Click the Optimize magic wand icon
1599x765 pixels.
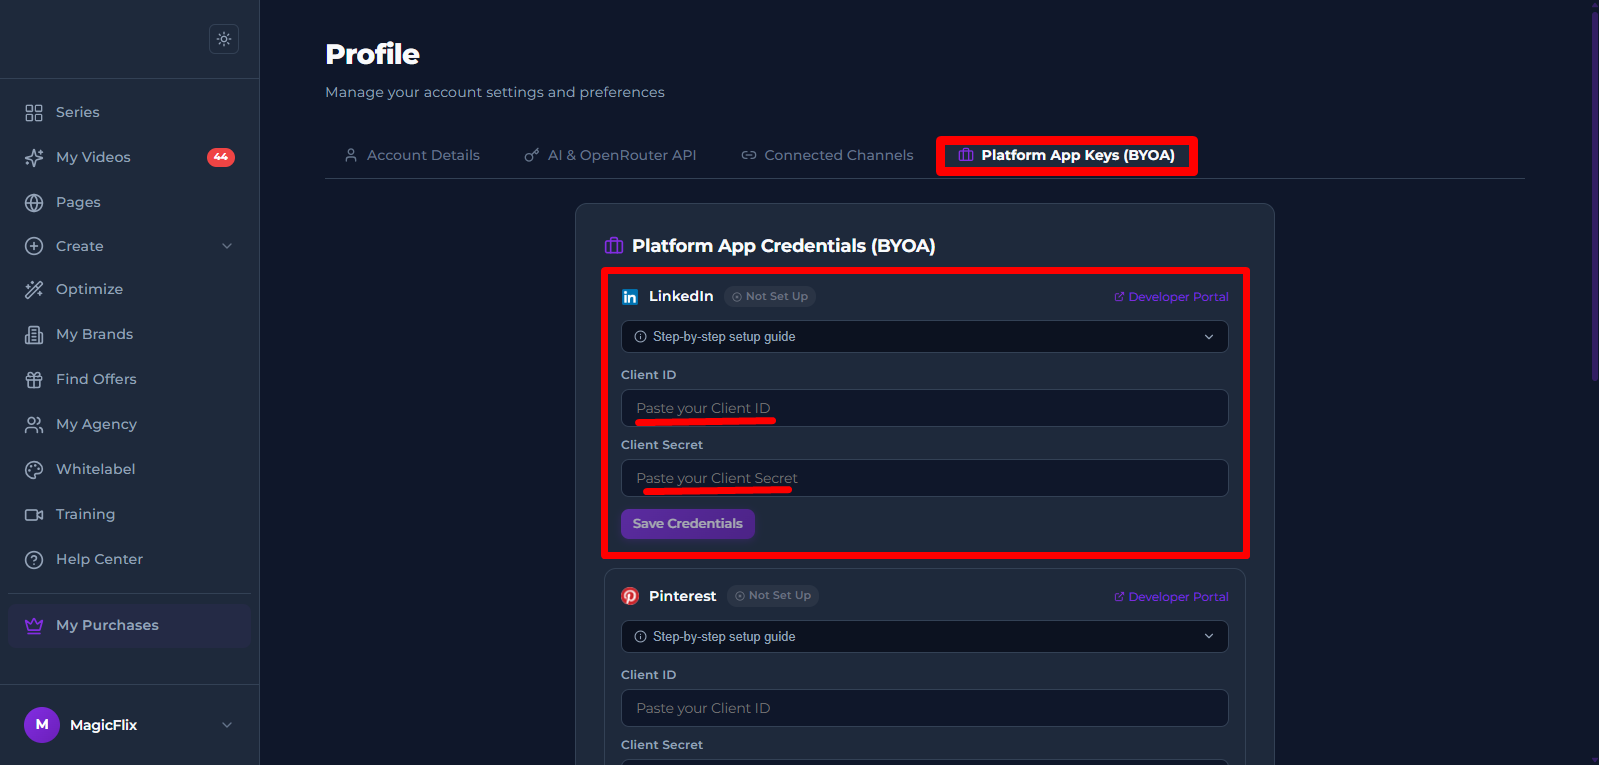click(34, 289)
